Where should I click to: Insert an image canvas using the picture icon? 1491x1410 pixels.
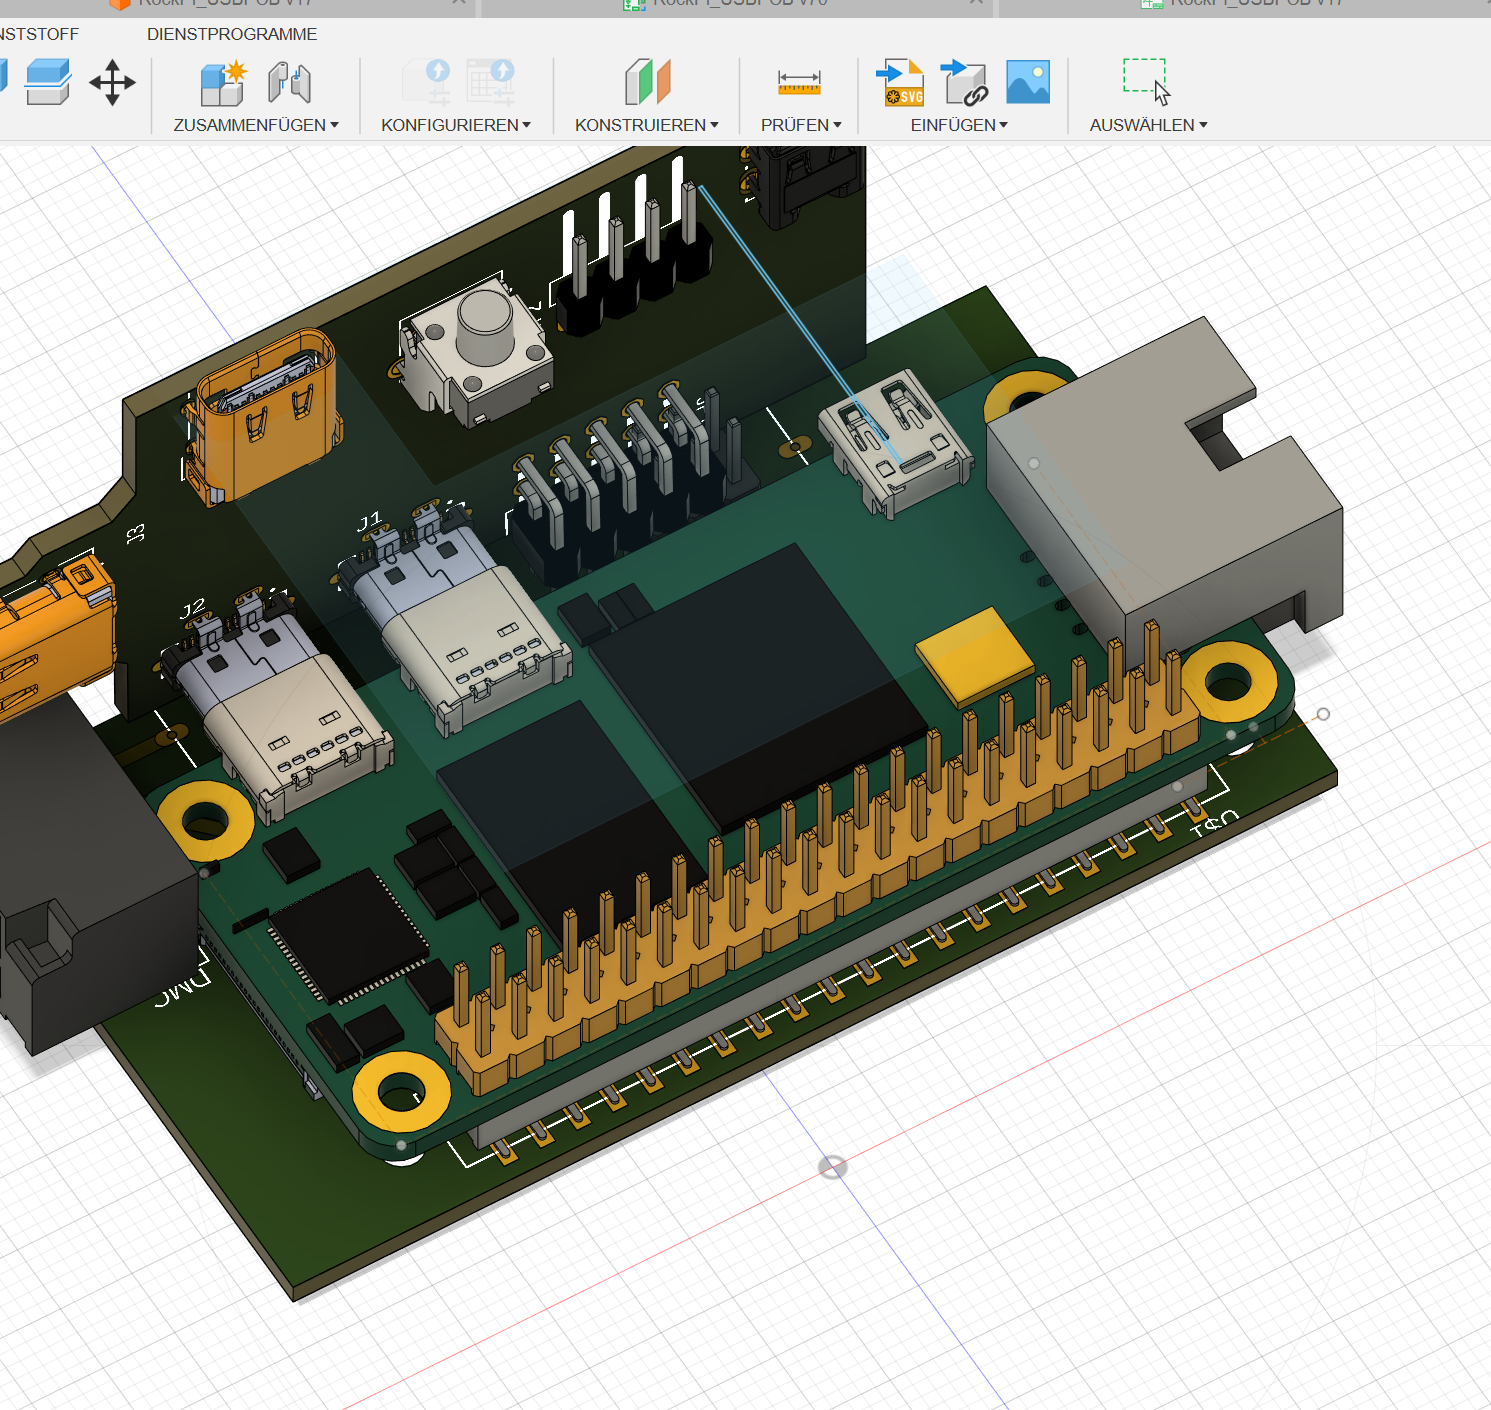tap(1028, 82)
